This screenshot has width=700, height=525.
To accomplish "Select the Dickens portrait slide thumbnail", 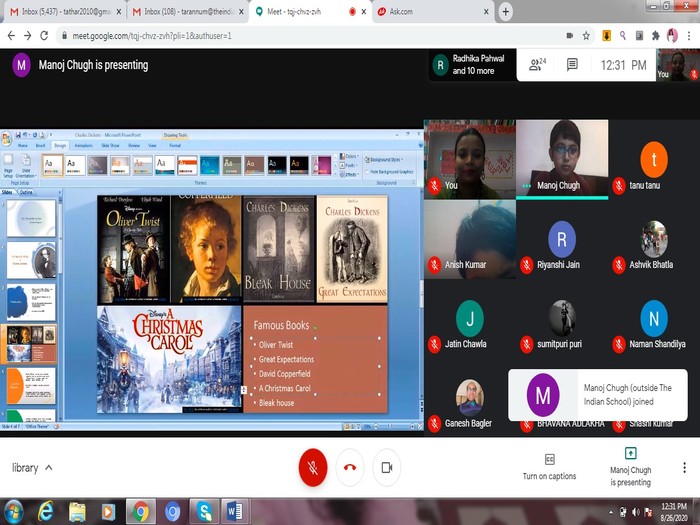I will pyautogui.click(x=31, y=260).
